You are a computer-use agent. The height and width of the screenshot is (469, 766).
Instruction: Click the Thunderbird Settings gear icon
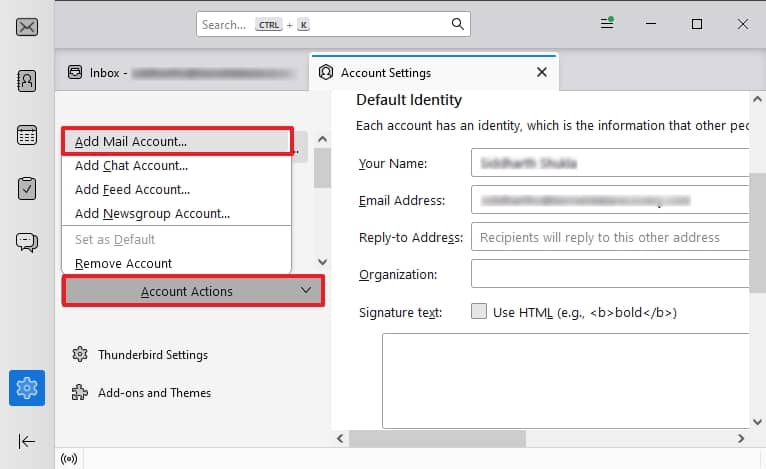coord(80,354)
